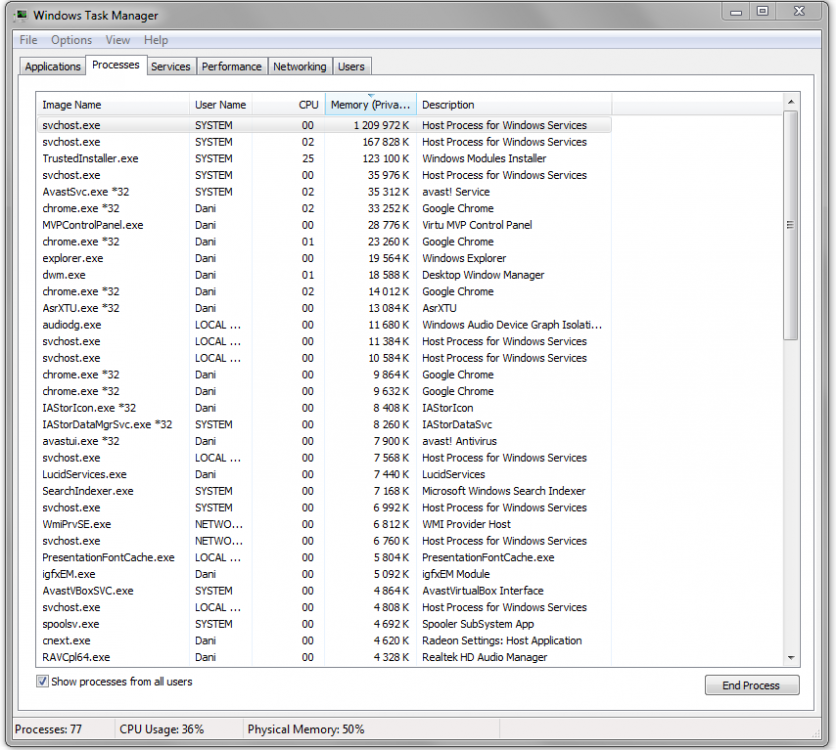Screen dimensions: 836x750
Task: Select chrome.exe using 33 252 K
Action: pos(324,208)
